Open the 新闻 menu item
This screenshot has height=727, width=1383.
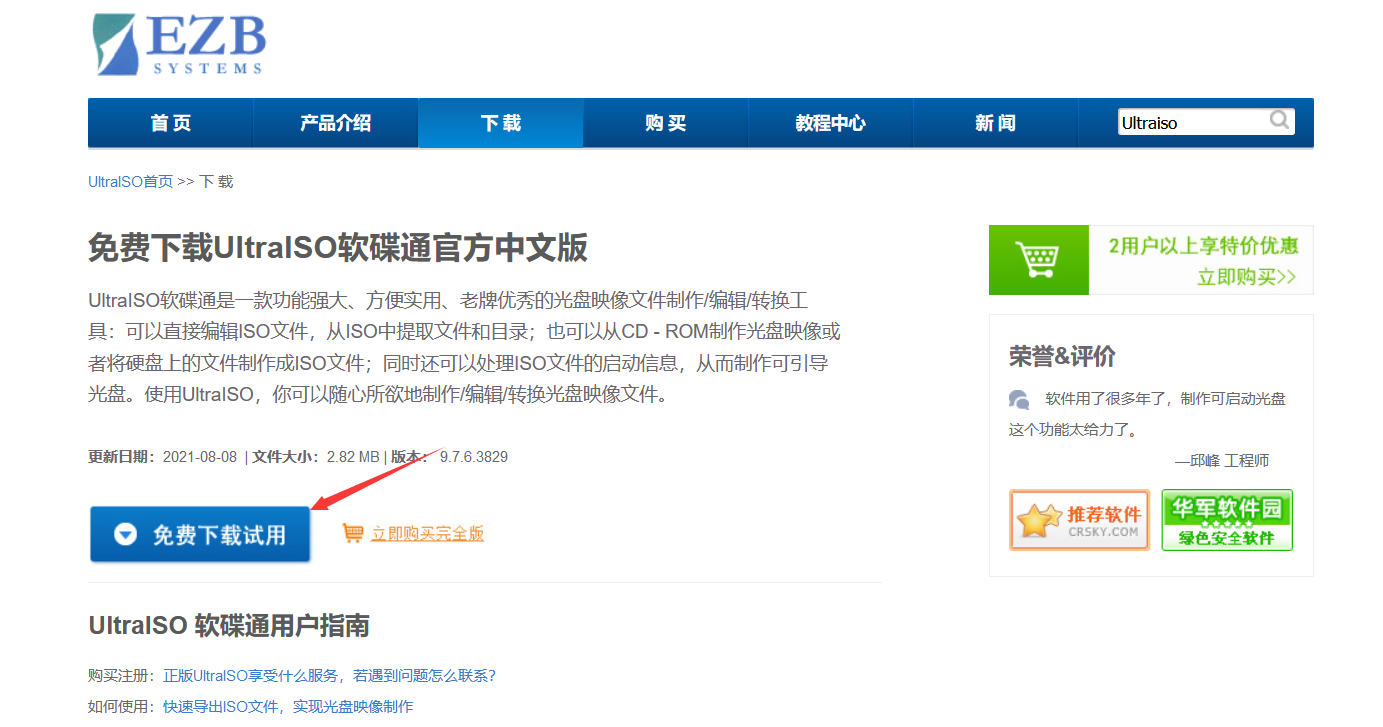tap(996, 123)
